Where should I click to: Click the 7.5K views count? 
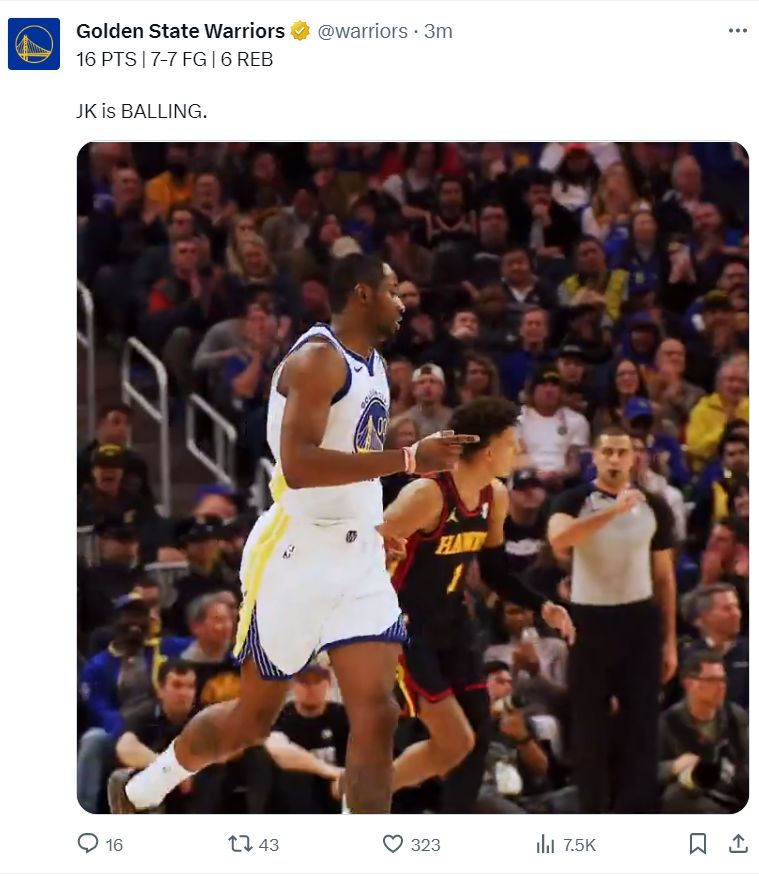pos(580,845)
